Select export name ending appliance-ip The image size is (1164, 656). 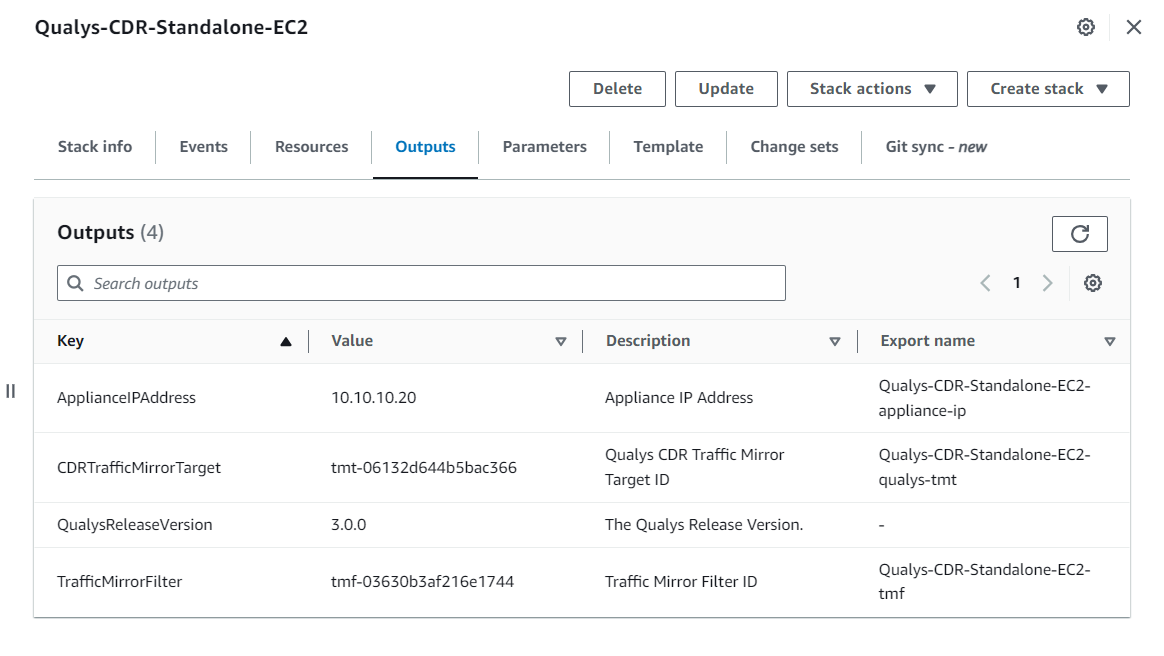pyautogui.click(x=984, y=398)
